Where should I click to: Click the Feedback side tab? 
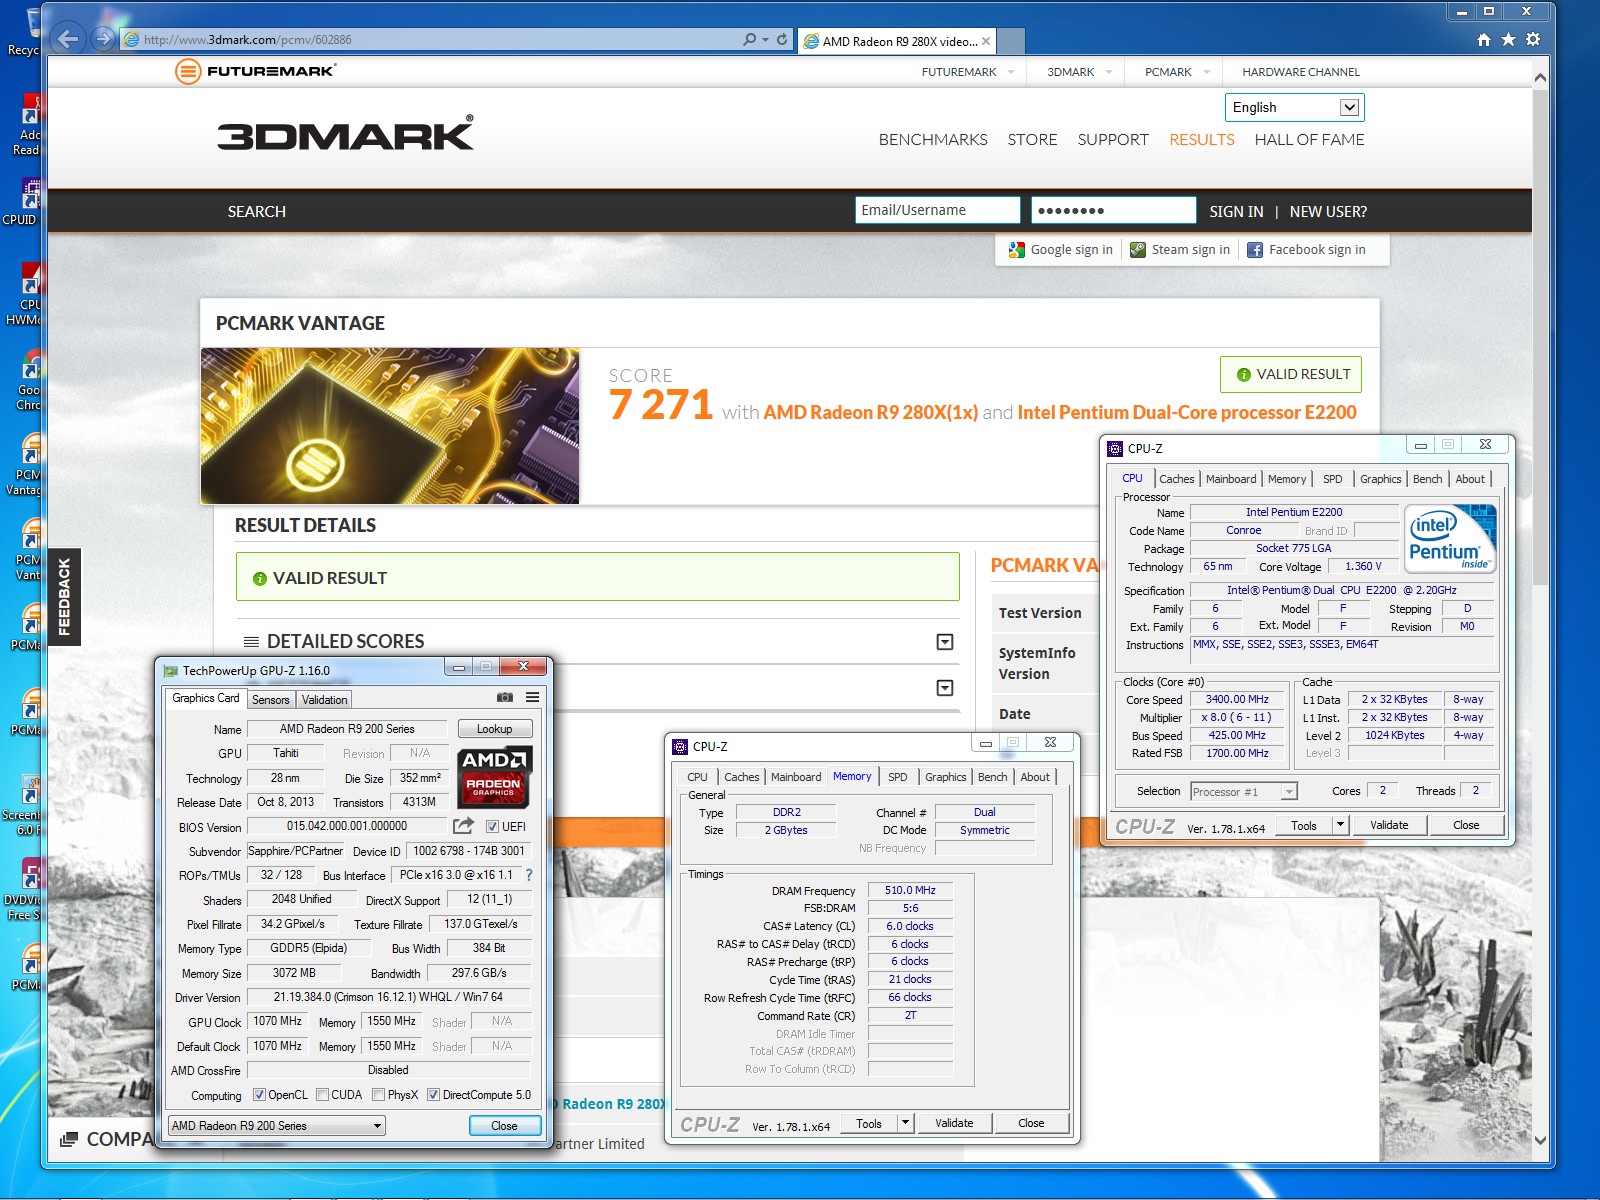[64, 597]
